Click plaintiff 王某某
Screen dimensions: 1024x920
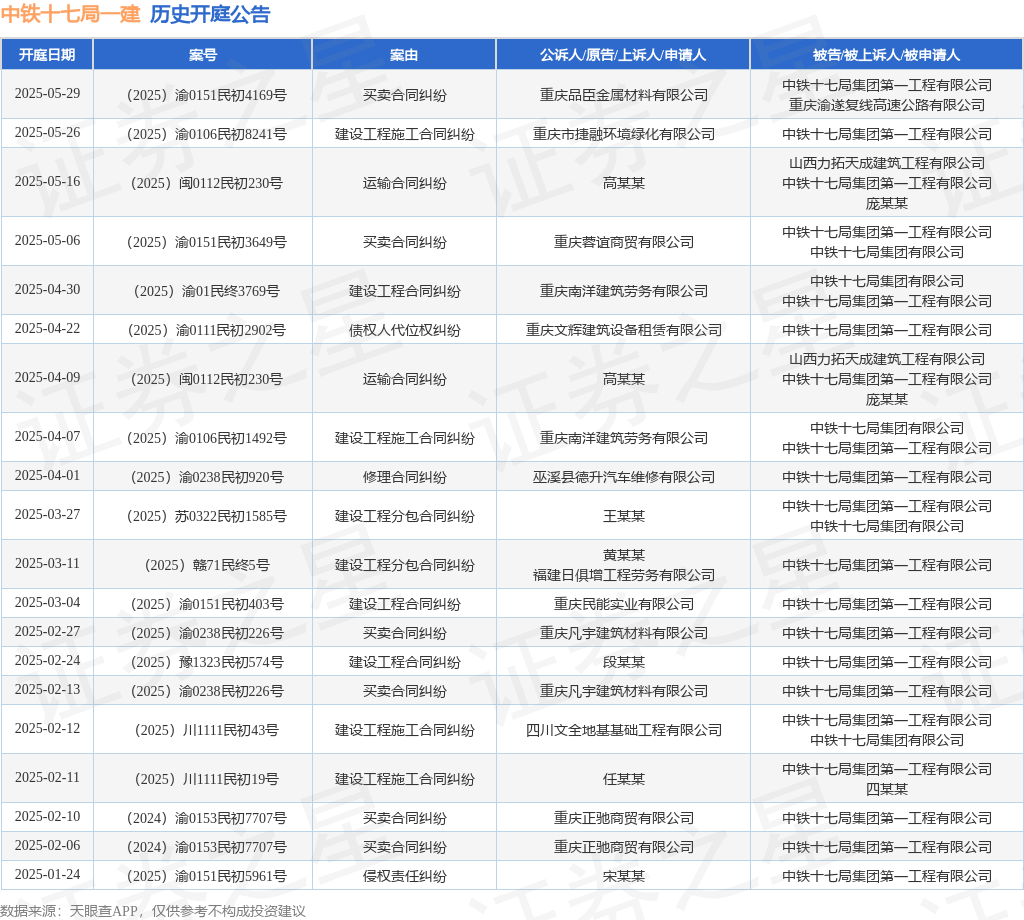(624, 516)
